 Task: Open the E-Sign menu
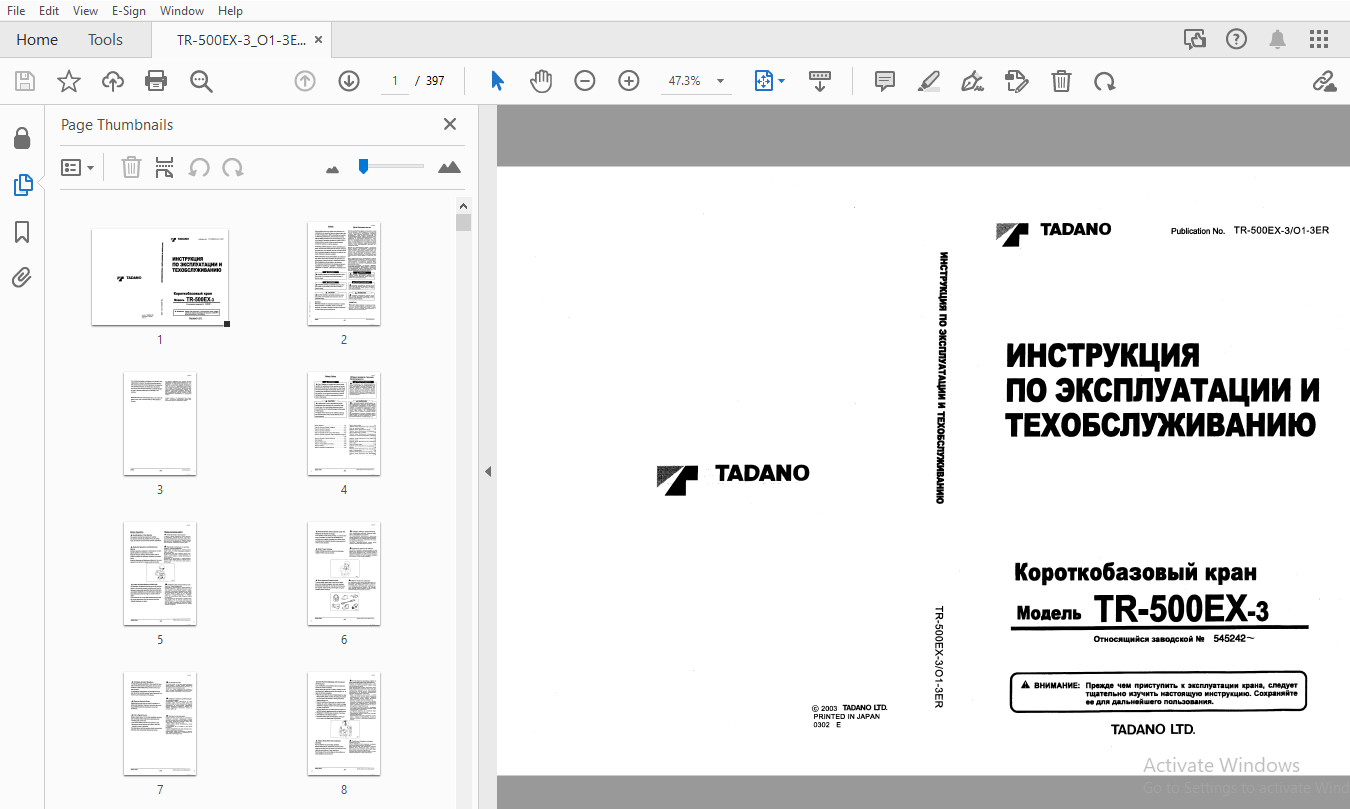coord(129,11)
